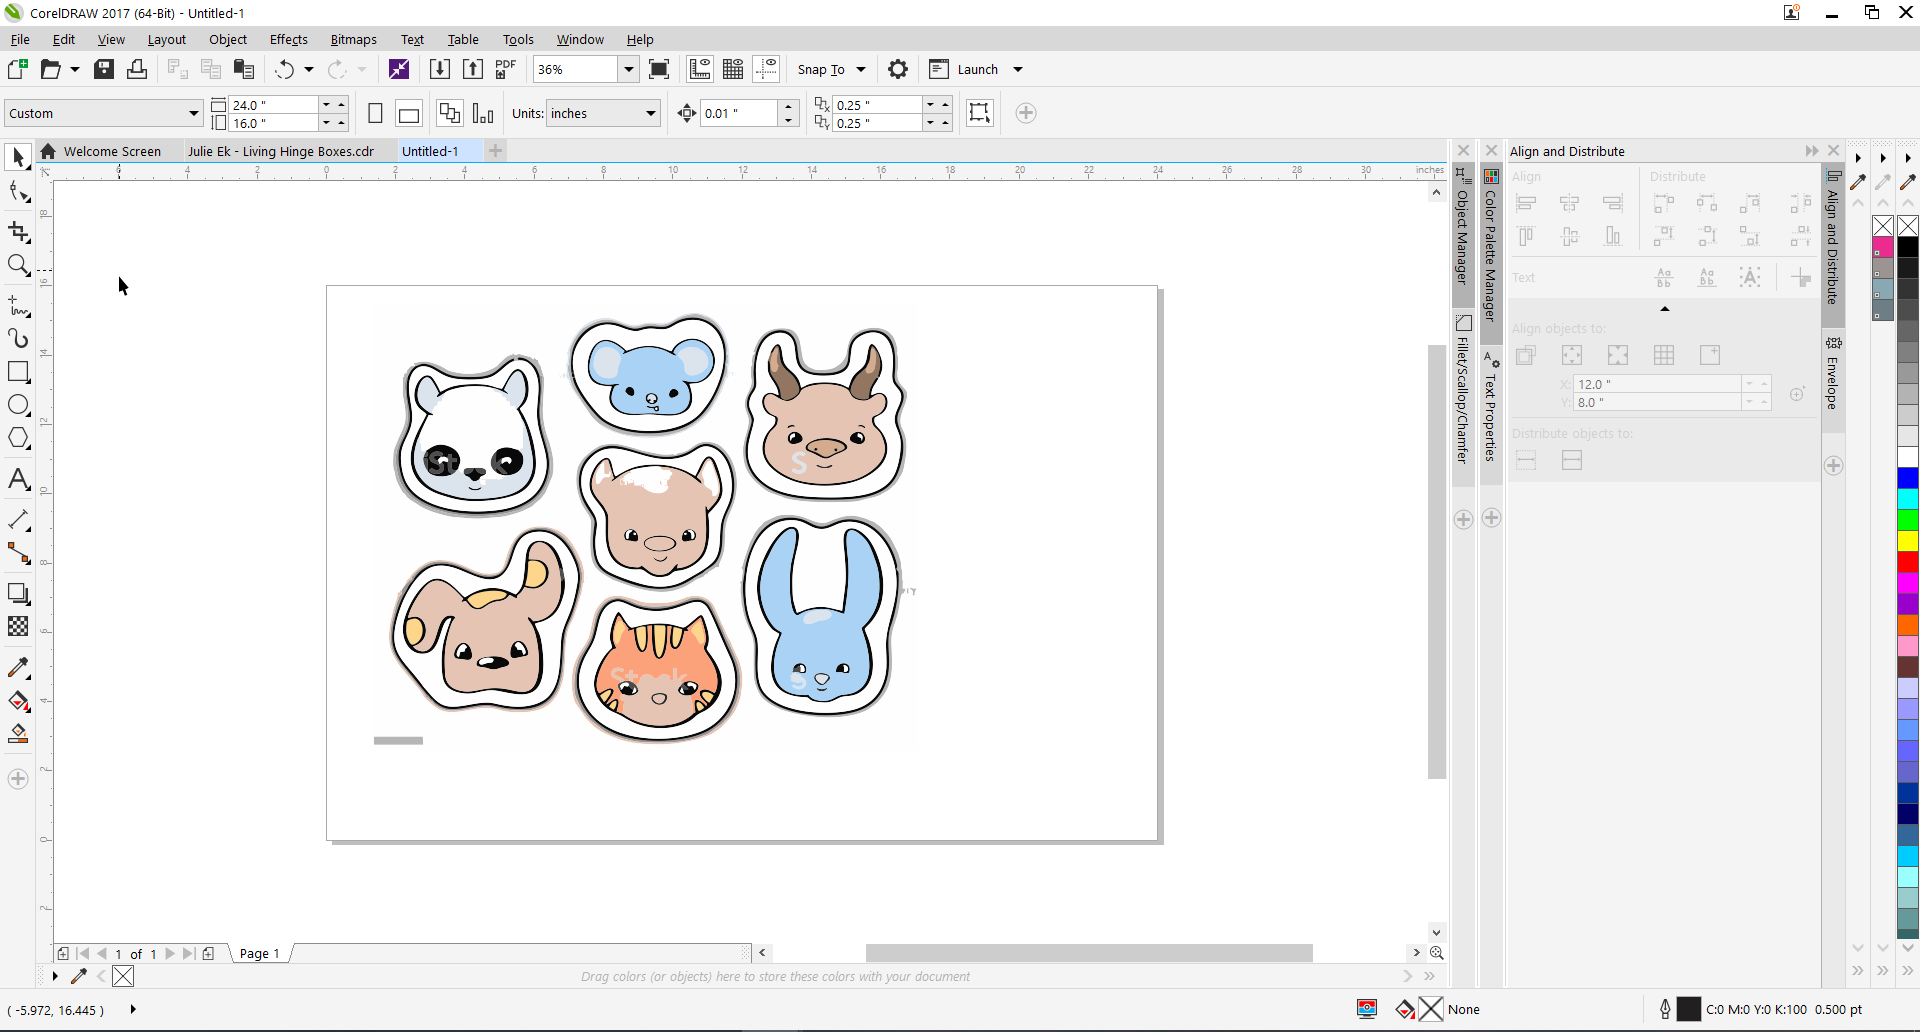
Task: Pick the Color Eyedropper tool
Action: 18,667
